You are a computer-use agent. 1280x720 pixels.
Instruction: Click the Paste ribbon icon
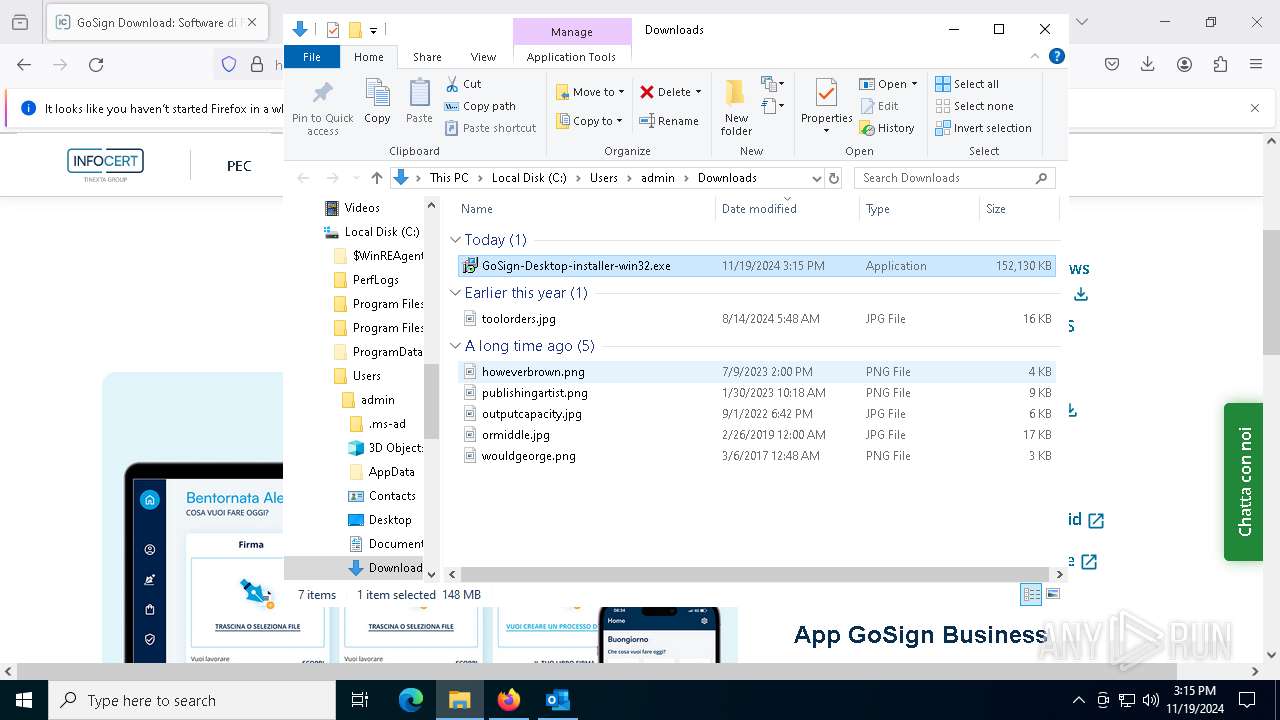(x=419, y=102)
